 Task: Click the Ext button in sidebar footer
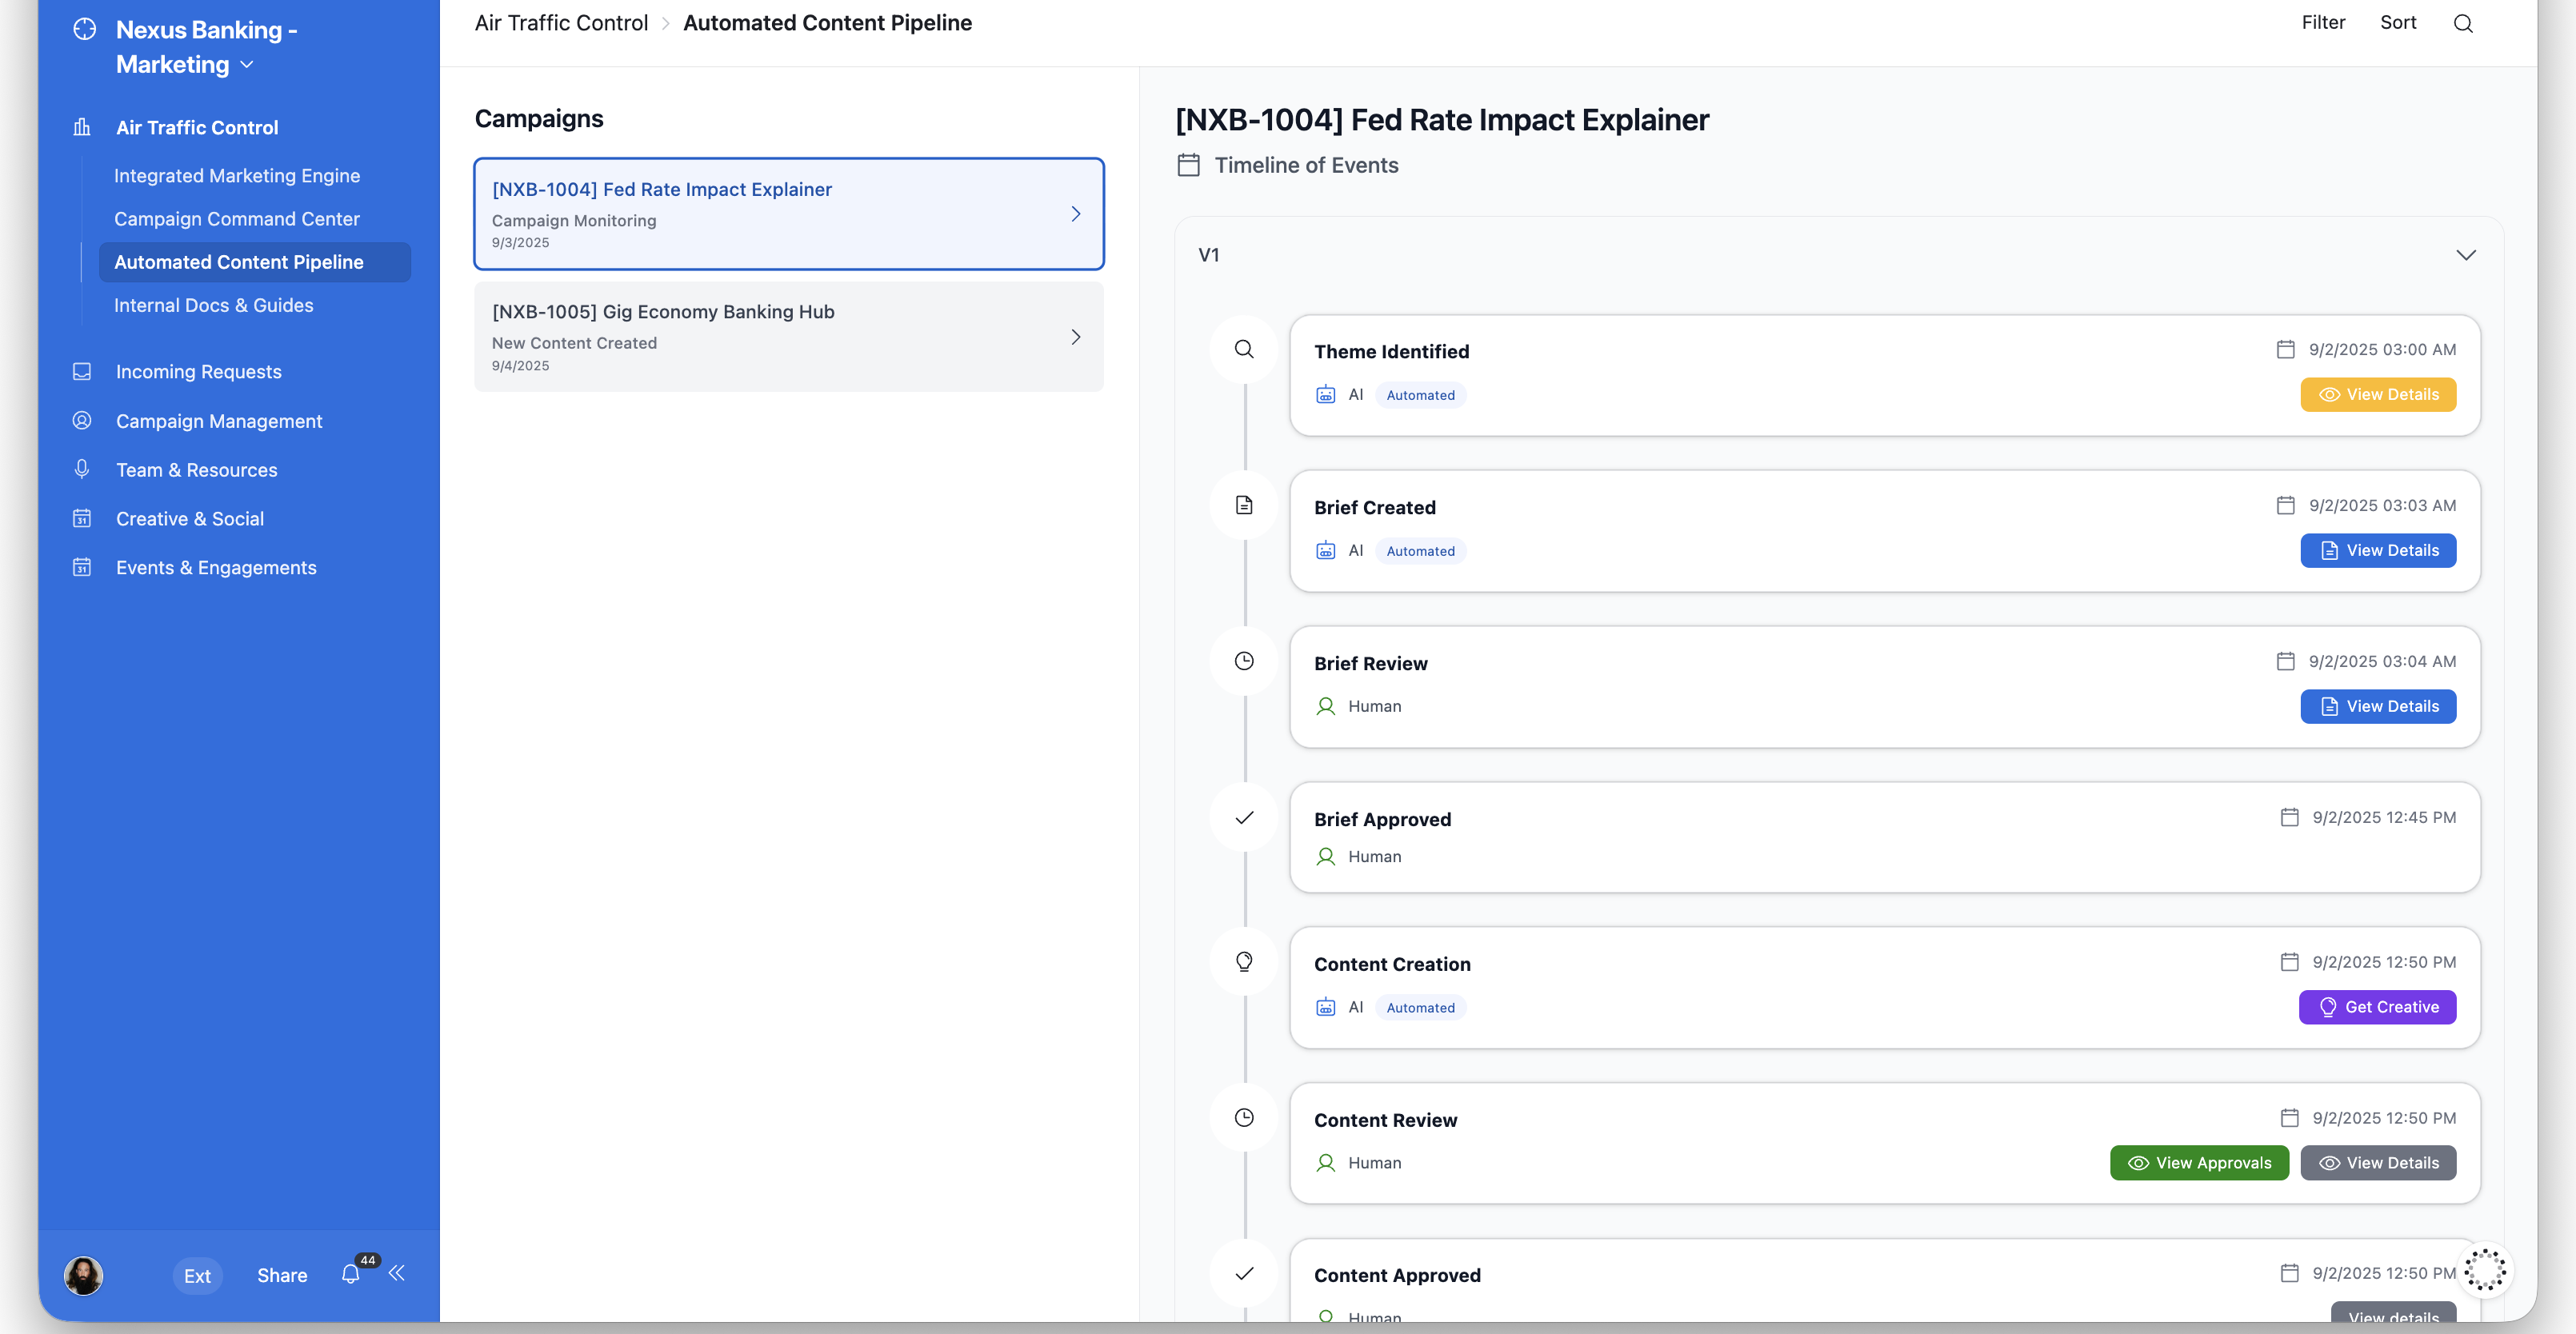coord(197,1276)
